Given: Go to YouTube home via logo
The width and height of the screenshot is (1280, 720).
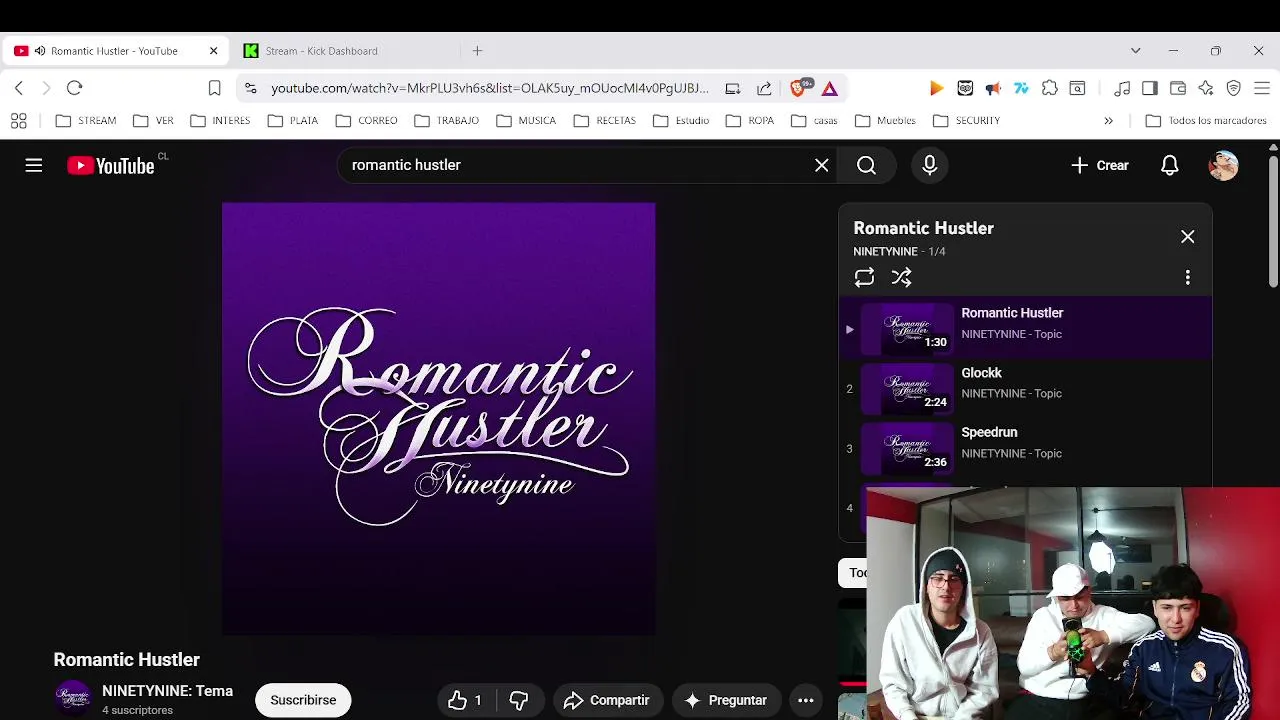Looking at the screenshot, I should tap(111, 166).
